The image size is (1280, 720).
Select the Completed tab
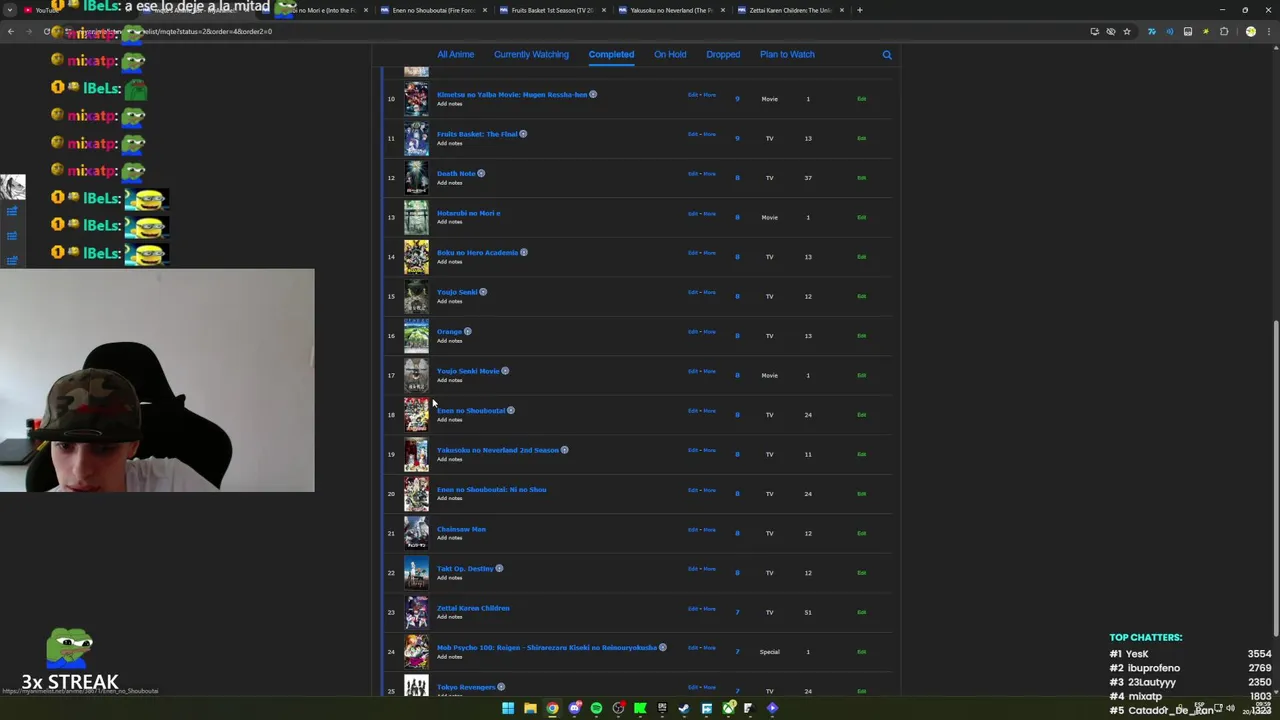click(611, 54)
